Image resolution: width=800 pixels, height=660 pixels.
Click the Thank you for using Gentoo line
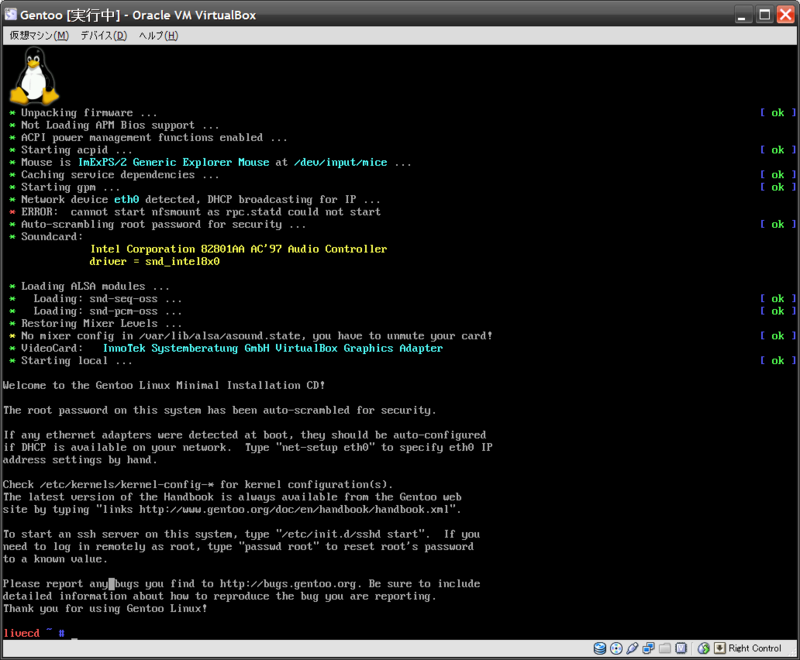pos(105,608)
